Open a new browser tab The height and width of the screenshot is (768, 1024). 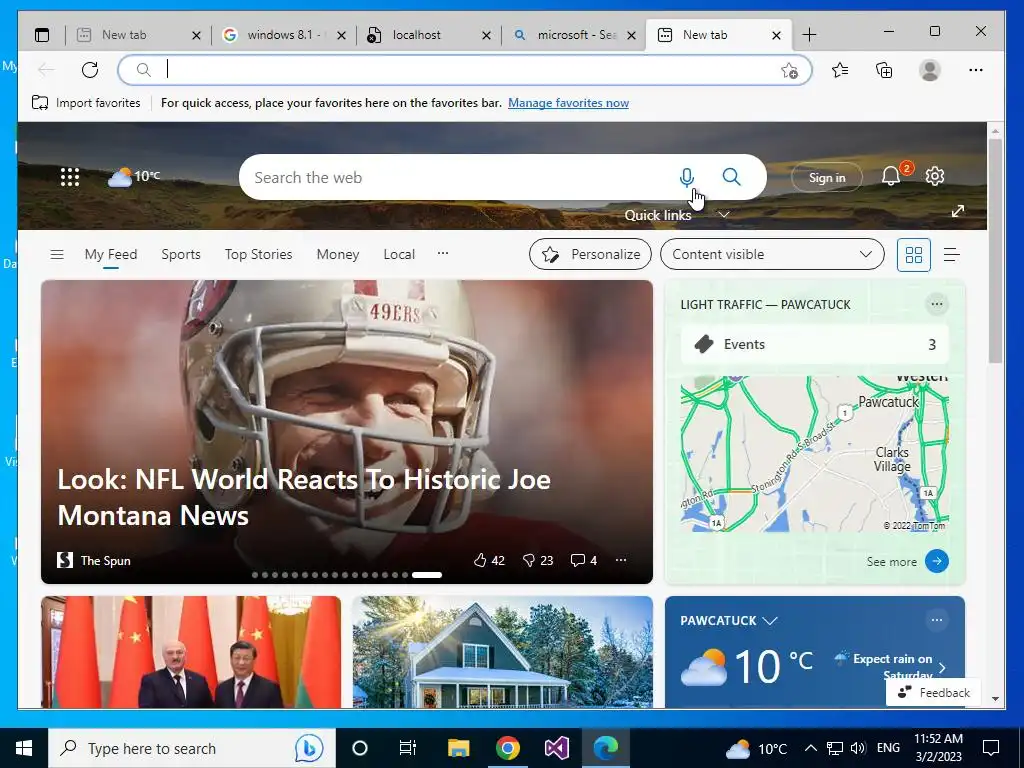coord(809,35)
